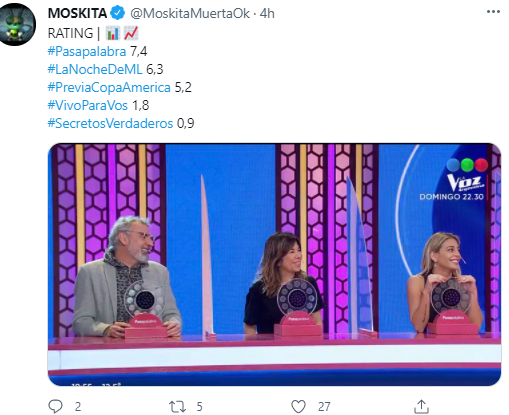
Task: Click the like count 27
Action: [324, 407]
